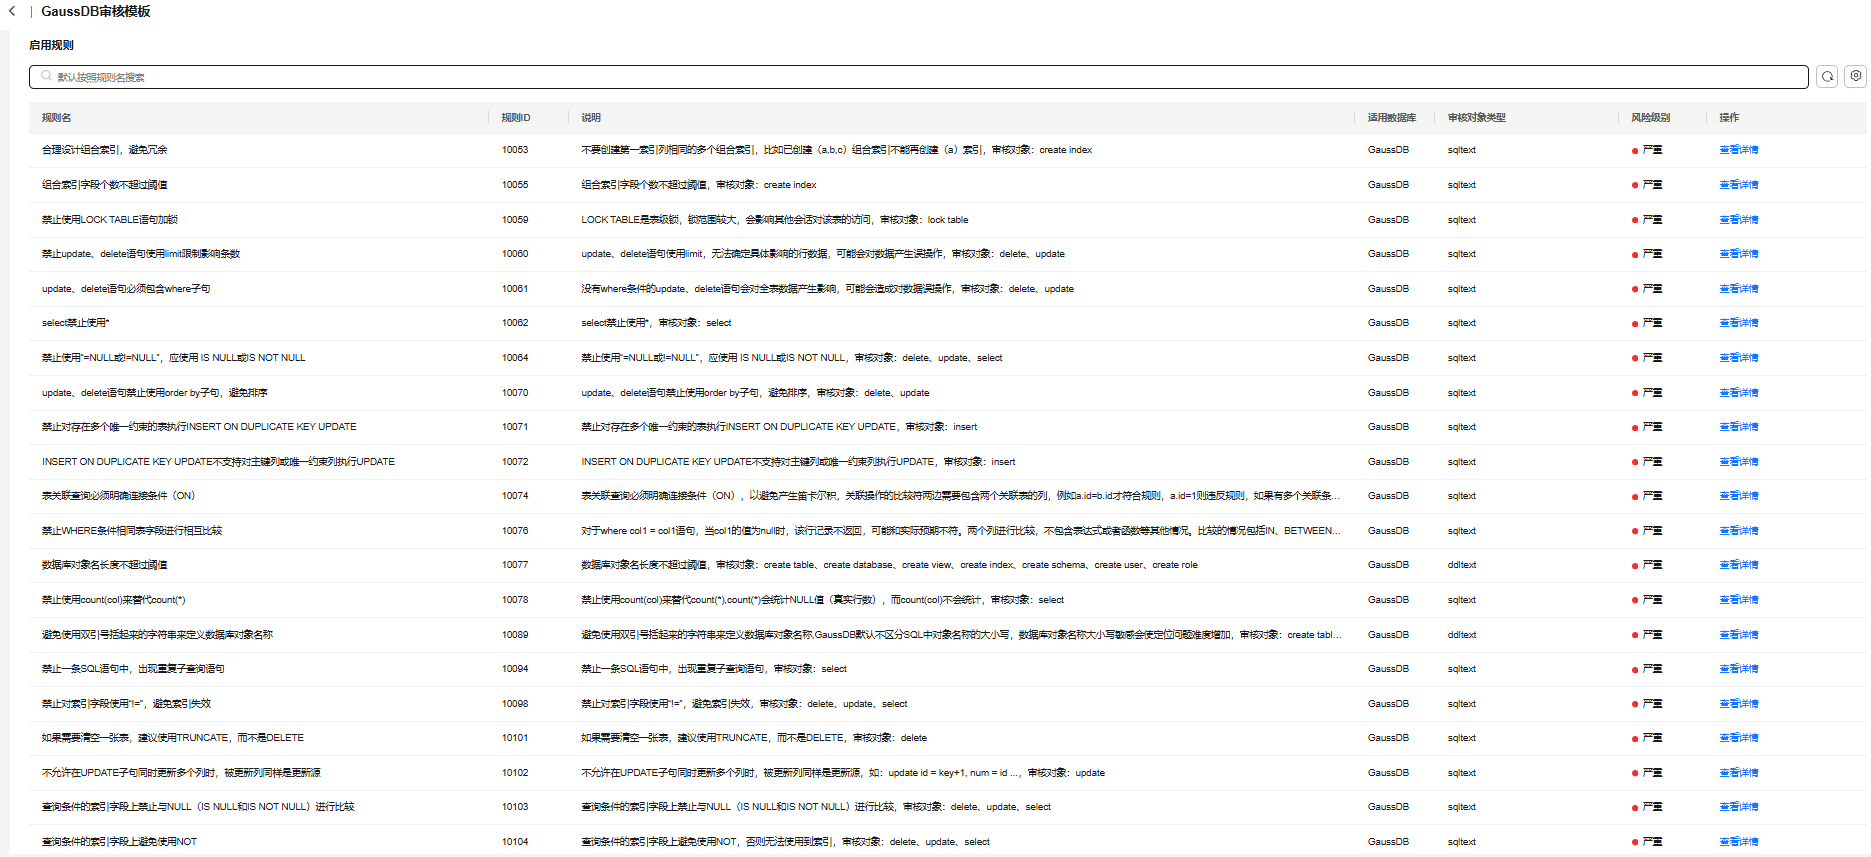This screenshot has width=1871, height=857.
Task: Click GaussDB database cell in rule 10070 row
Action: coord(1388,393)
